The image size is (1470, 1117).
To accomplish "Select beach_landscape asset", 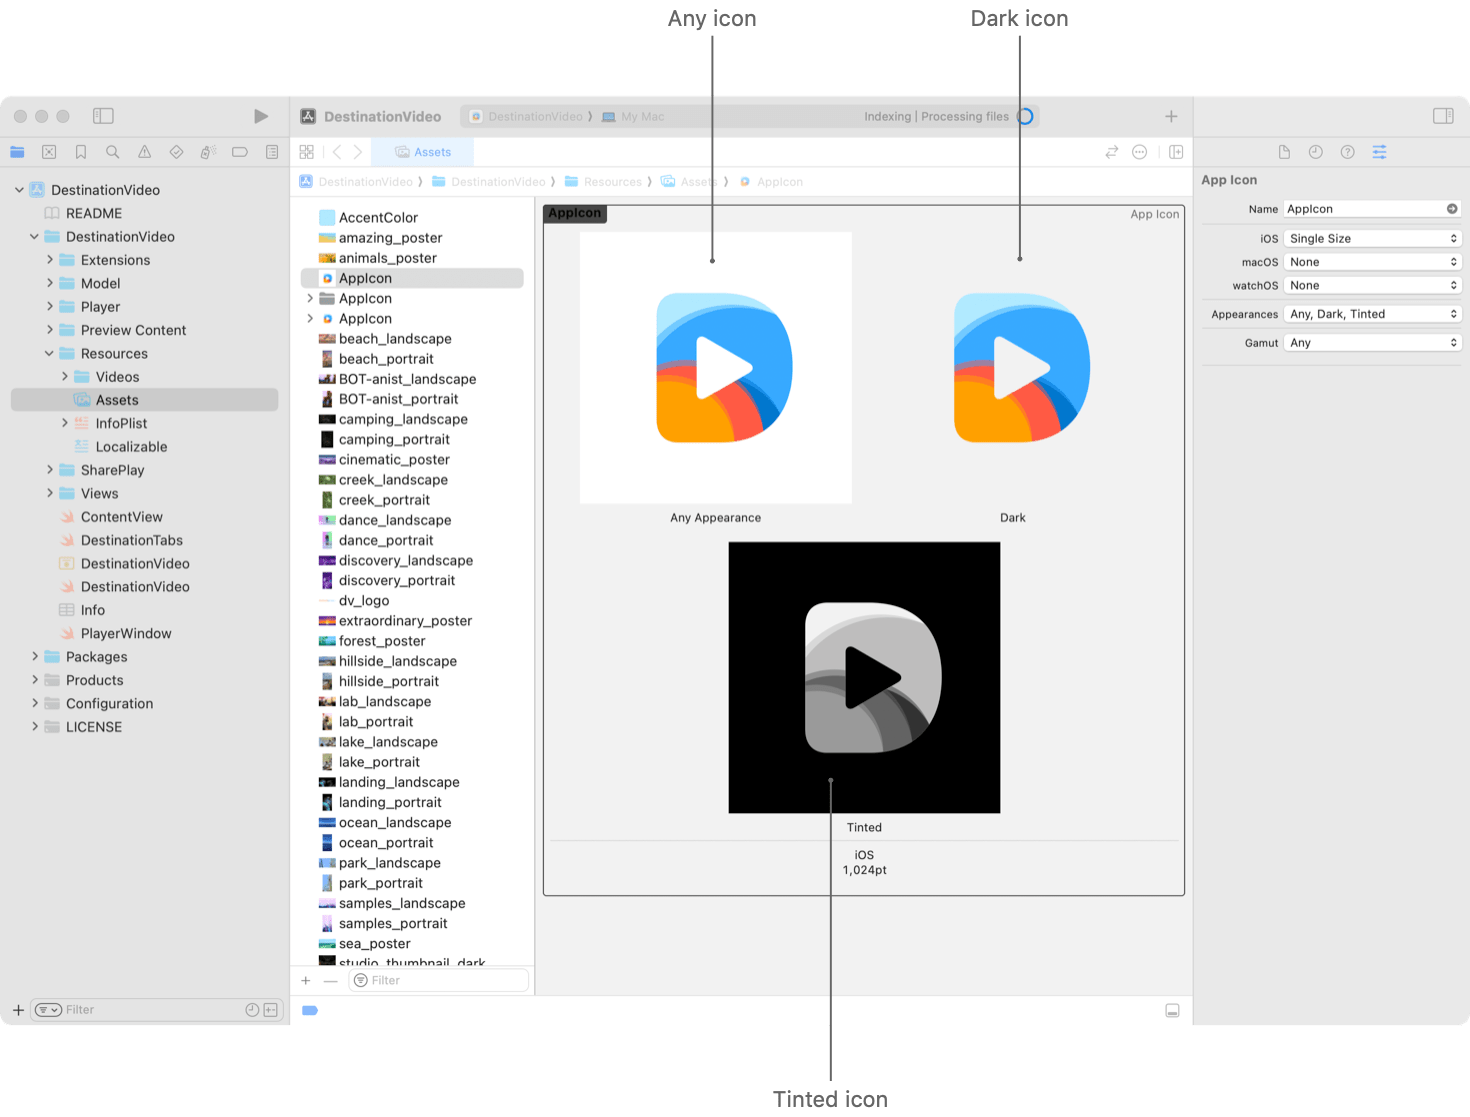I will click(395, 339).
